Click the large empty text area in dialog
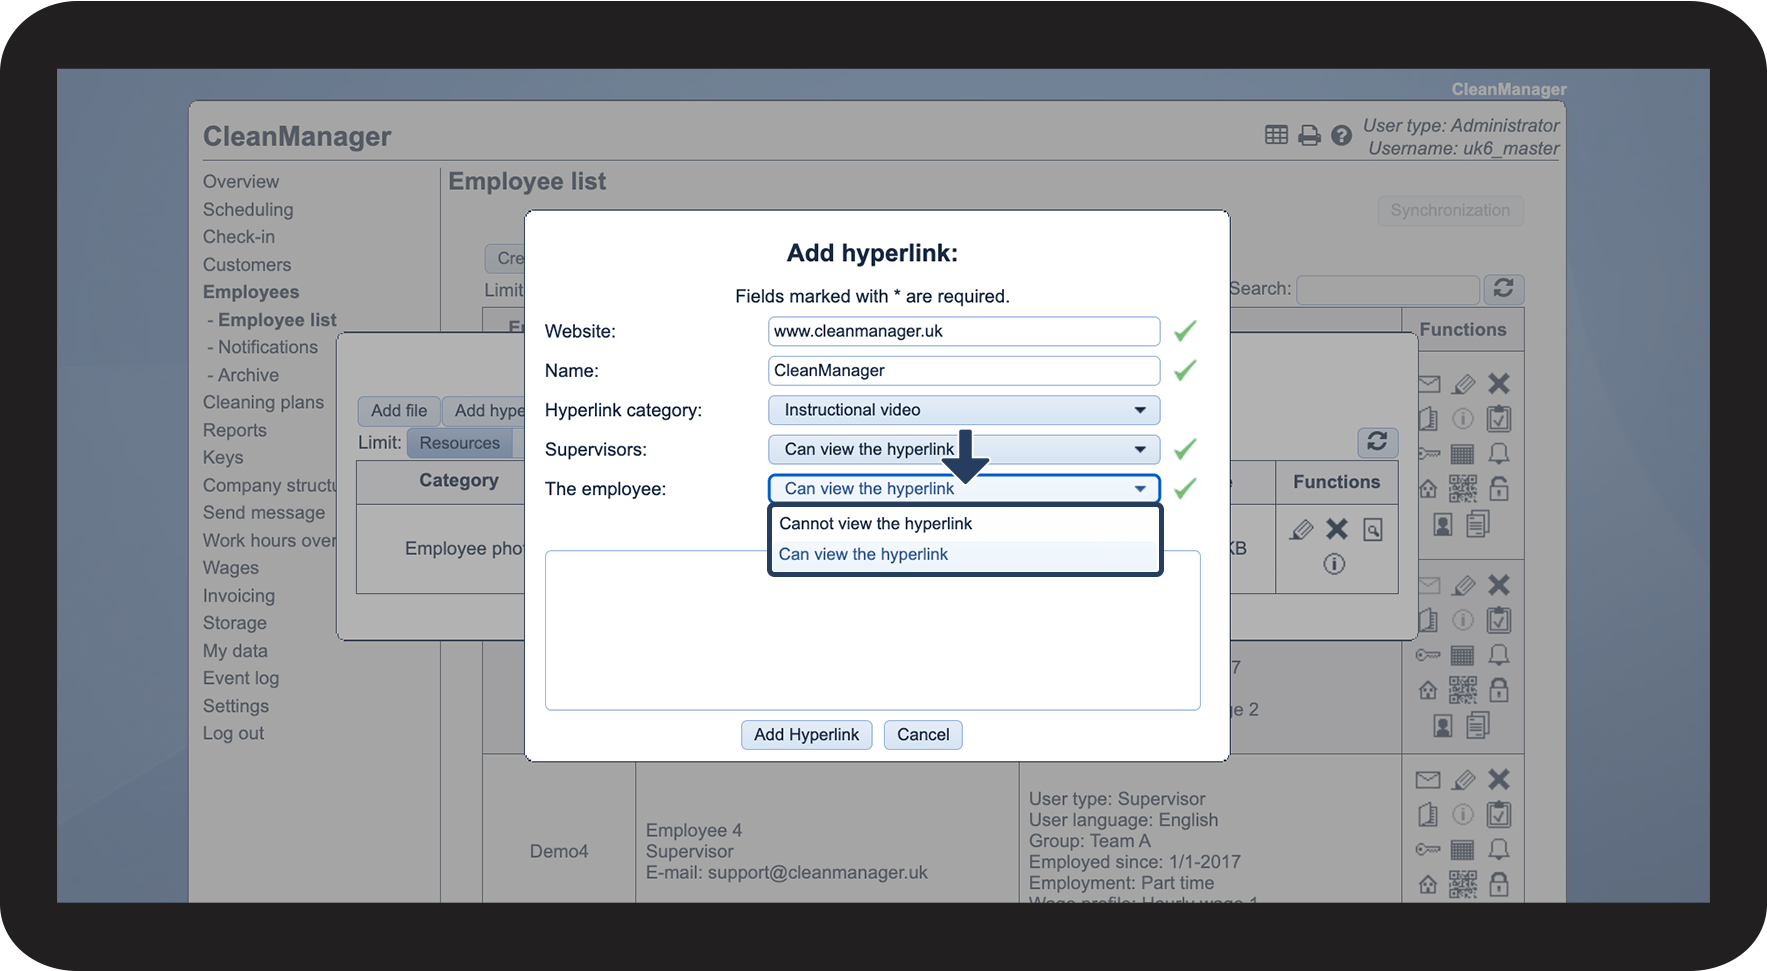 tap(872, 631)
